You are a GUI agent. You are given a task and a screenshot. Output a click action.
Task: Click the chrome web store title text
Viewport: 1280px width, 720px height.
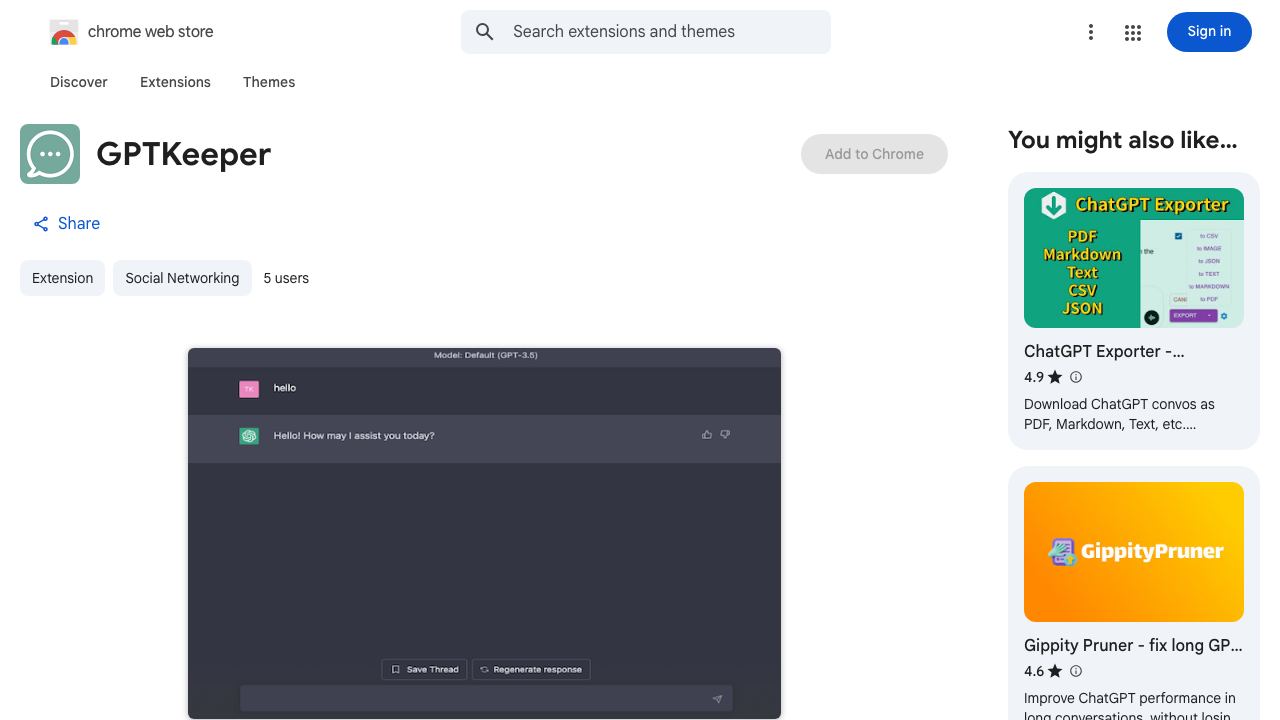[151, 32]
